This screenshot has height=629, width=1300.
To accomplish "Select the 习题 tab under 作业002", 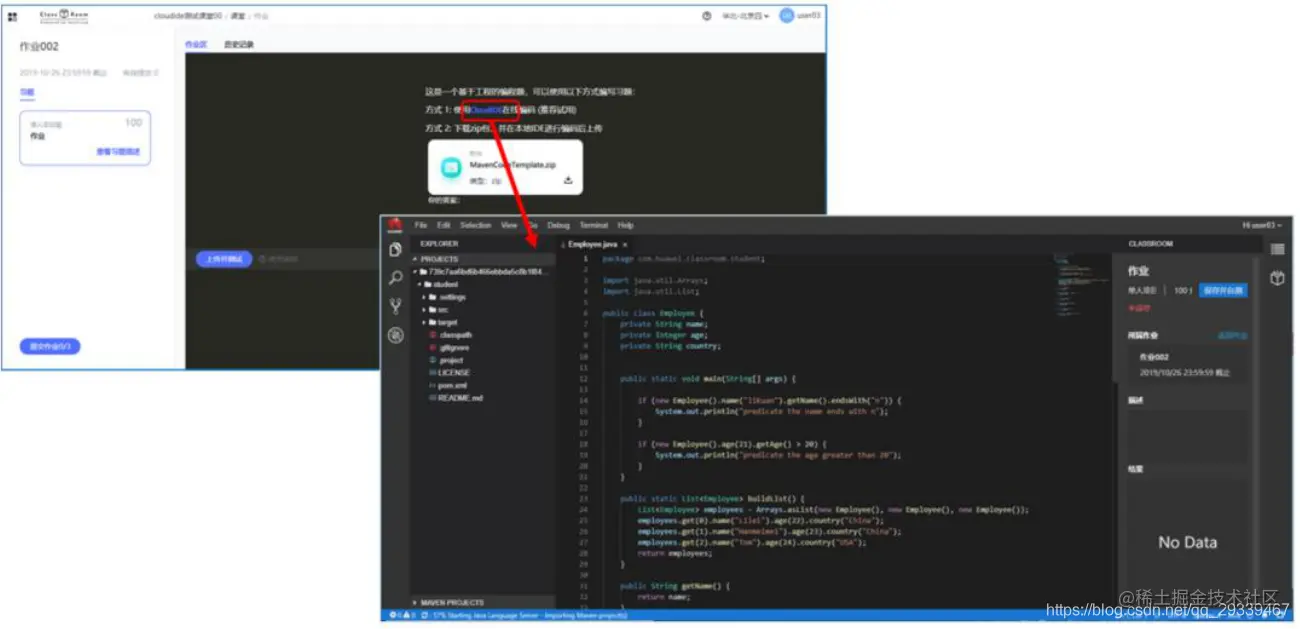I will pos(26,92).
